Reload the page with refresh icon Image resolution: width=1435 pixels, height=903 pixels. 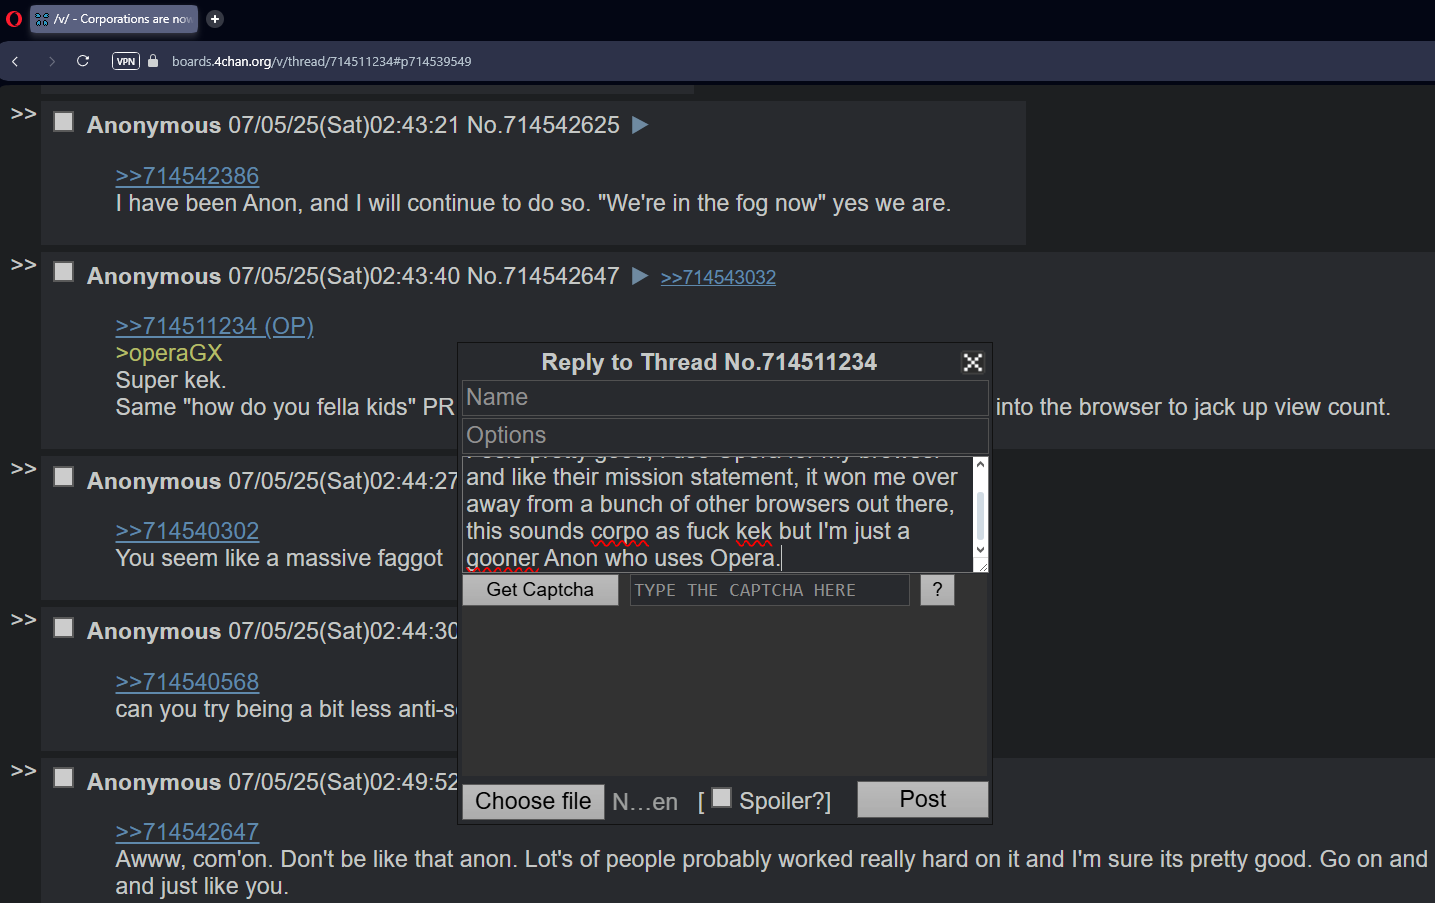point(83,61)
